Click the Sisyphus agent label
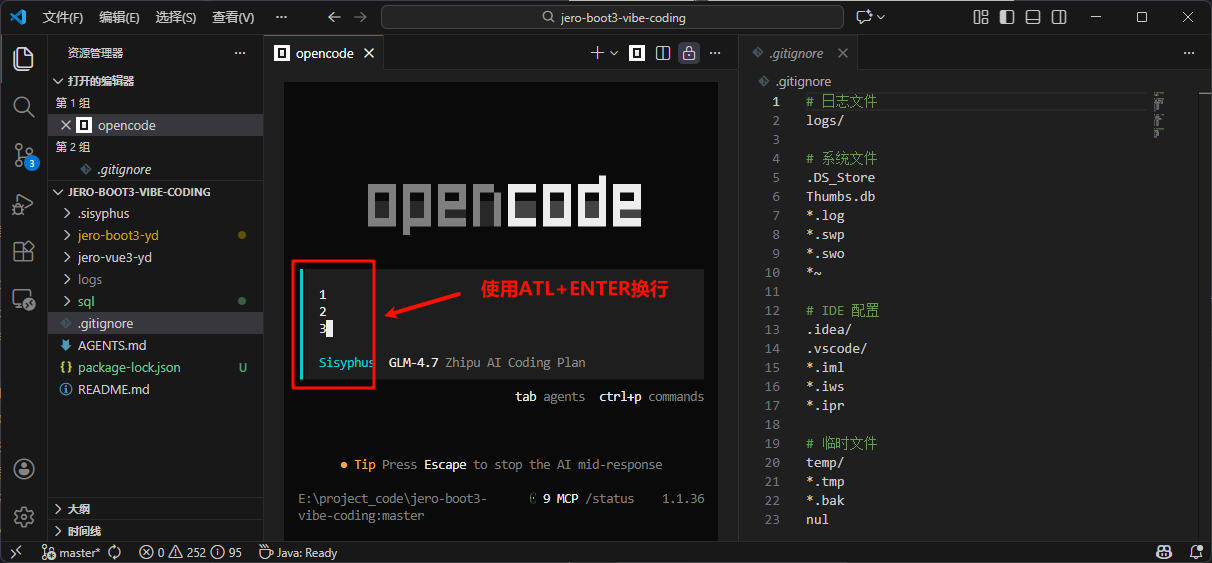 tap(346, 362)
